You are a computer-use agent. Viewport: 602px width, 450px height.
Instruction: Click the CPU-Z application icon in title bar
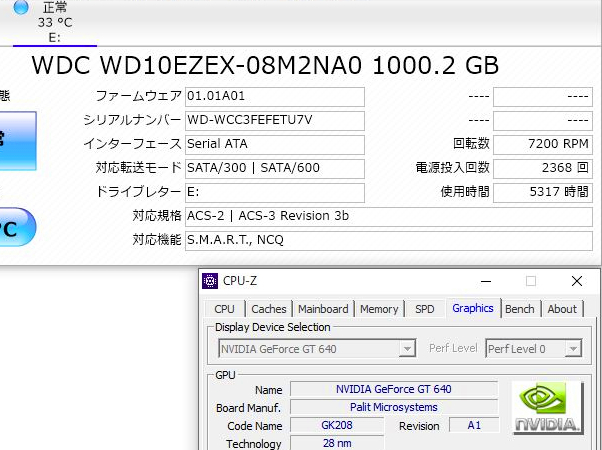click(210, 281)
